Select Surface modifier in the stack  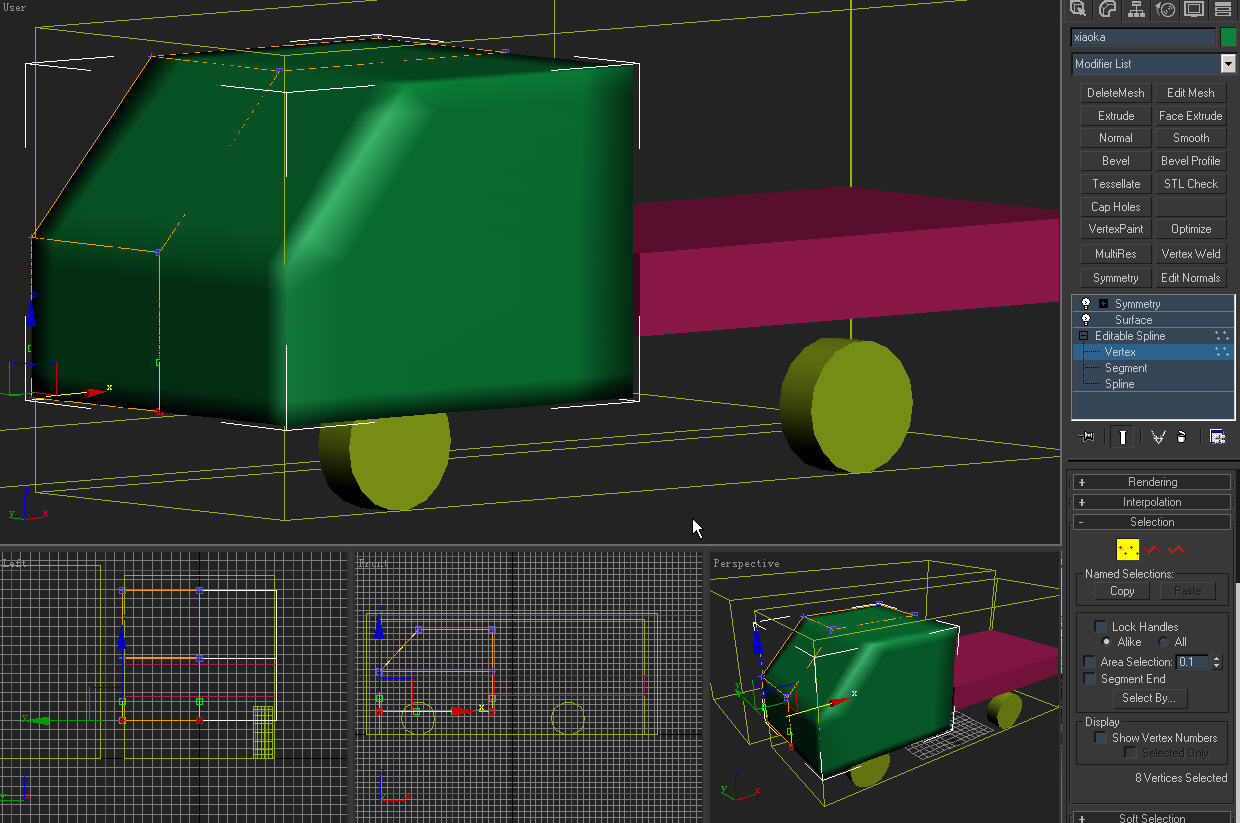pos(1133,320)
